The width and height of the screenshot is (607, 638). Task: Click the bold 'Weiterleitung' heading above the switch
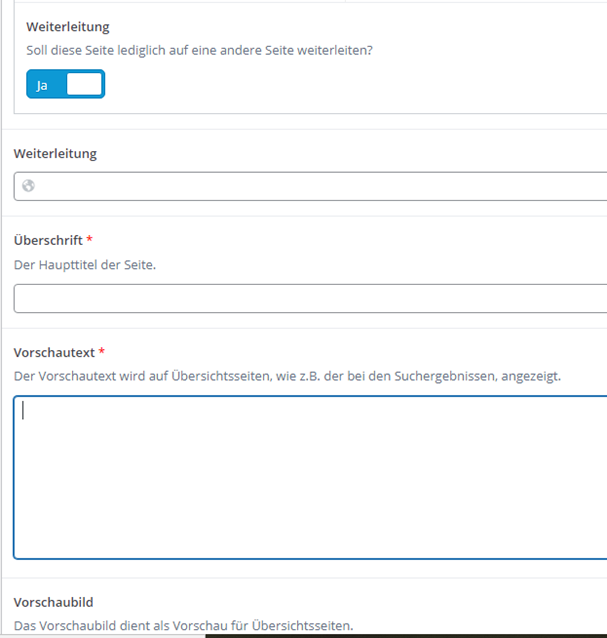68,26
